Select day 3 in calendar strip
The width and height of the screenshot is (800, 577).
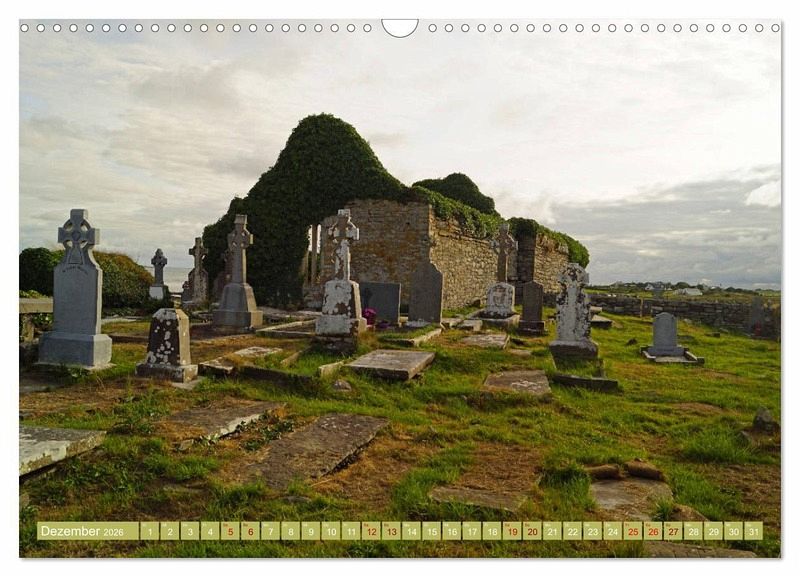190,531
